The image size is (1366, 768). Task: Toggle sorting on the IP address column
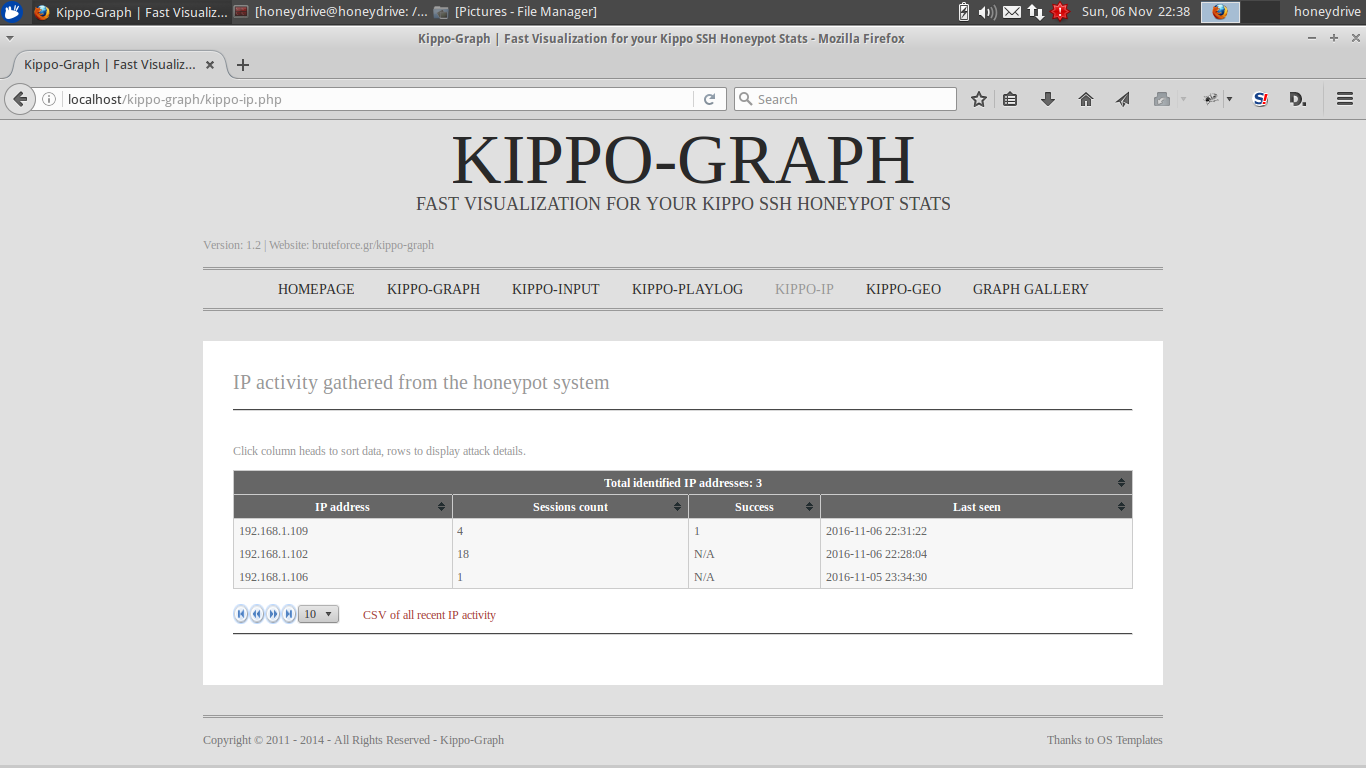click(342, 506)
